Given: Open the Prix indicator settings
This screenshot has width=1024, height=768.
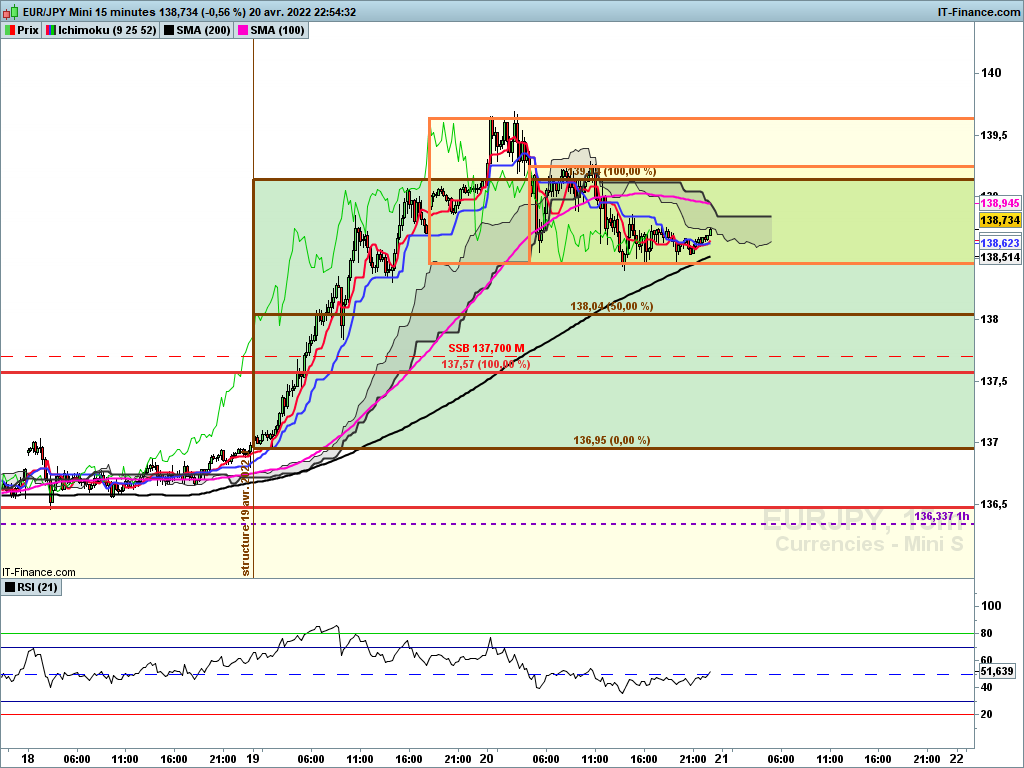Looking at the screenshot, I should [x=28, y=31].
